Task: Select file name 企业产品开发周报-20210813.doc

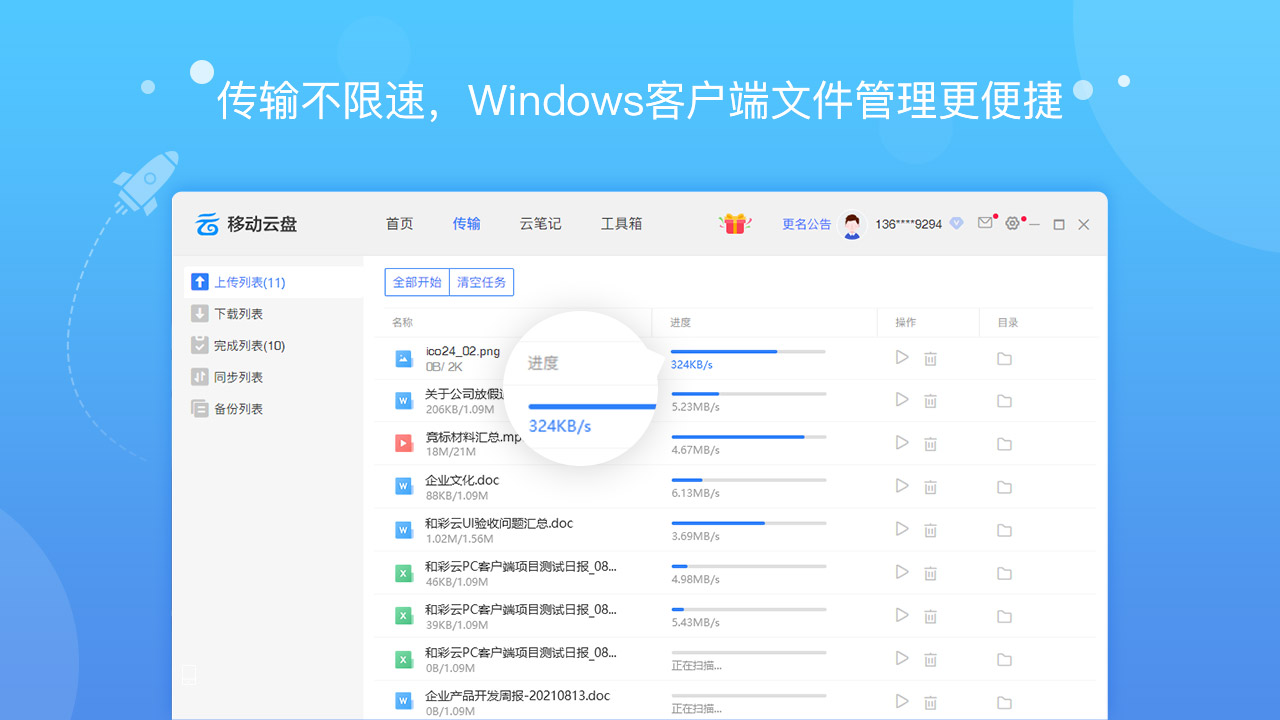Action: point(517,695)
